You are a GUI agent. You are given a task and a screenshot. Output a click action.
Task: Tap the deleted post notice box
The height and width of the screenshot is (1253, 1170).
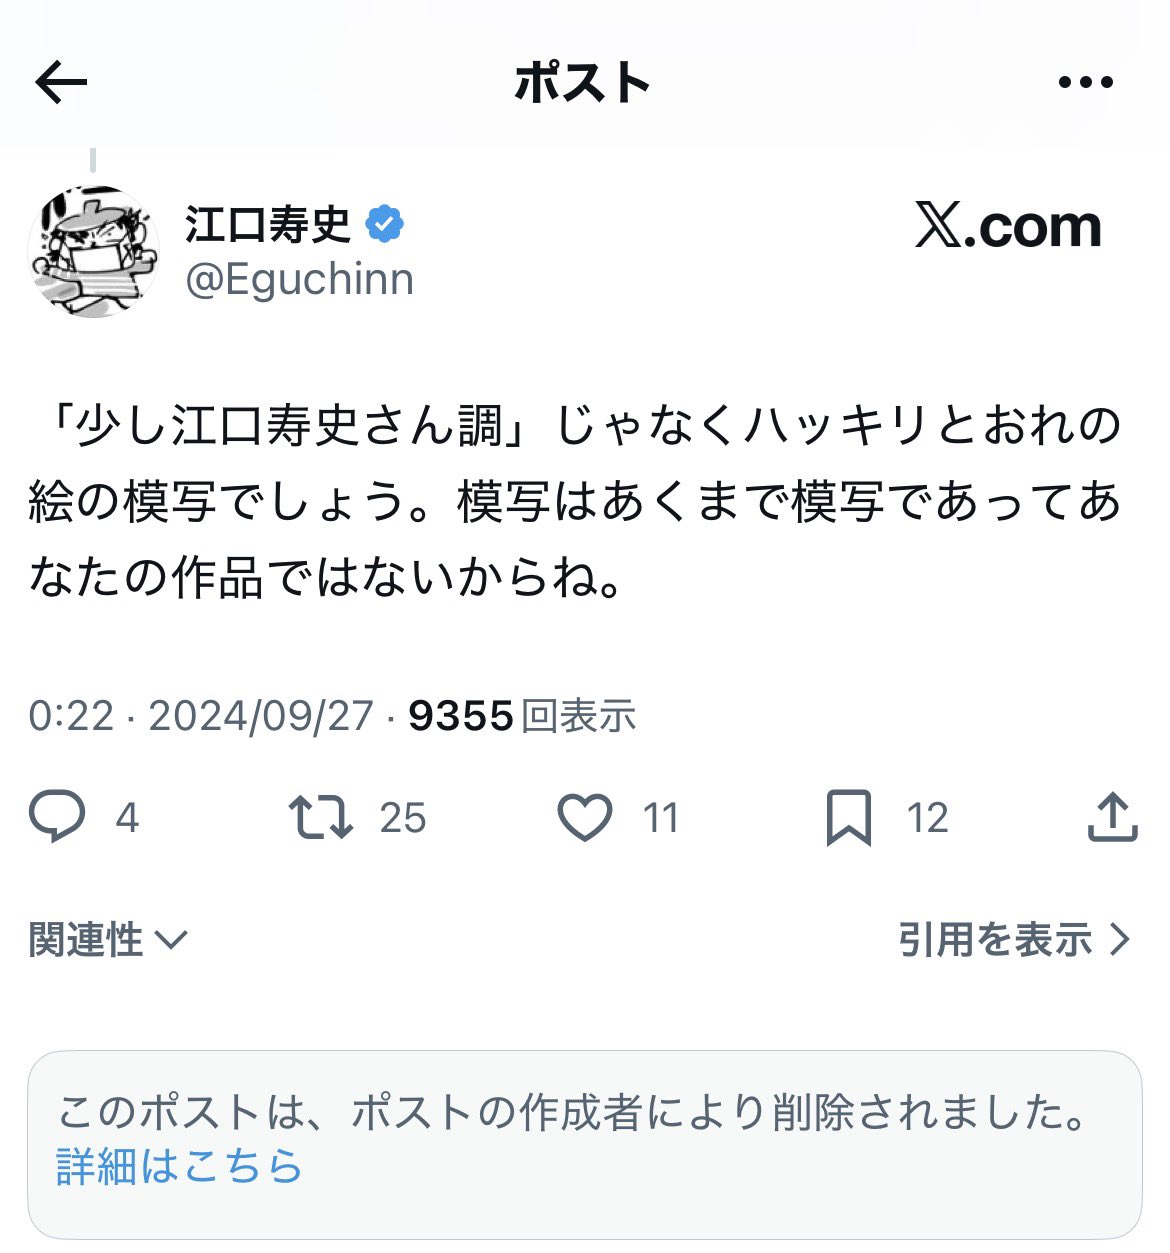[x=584, y=1144]
